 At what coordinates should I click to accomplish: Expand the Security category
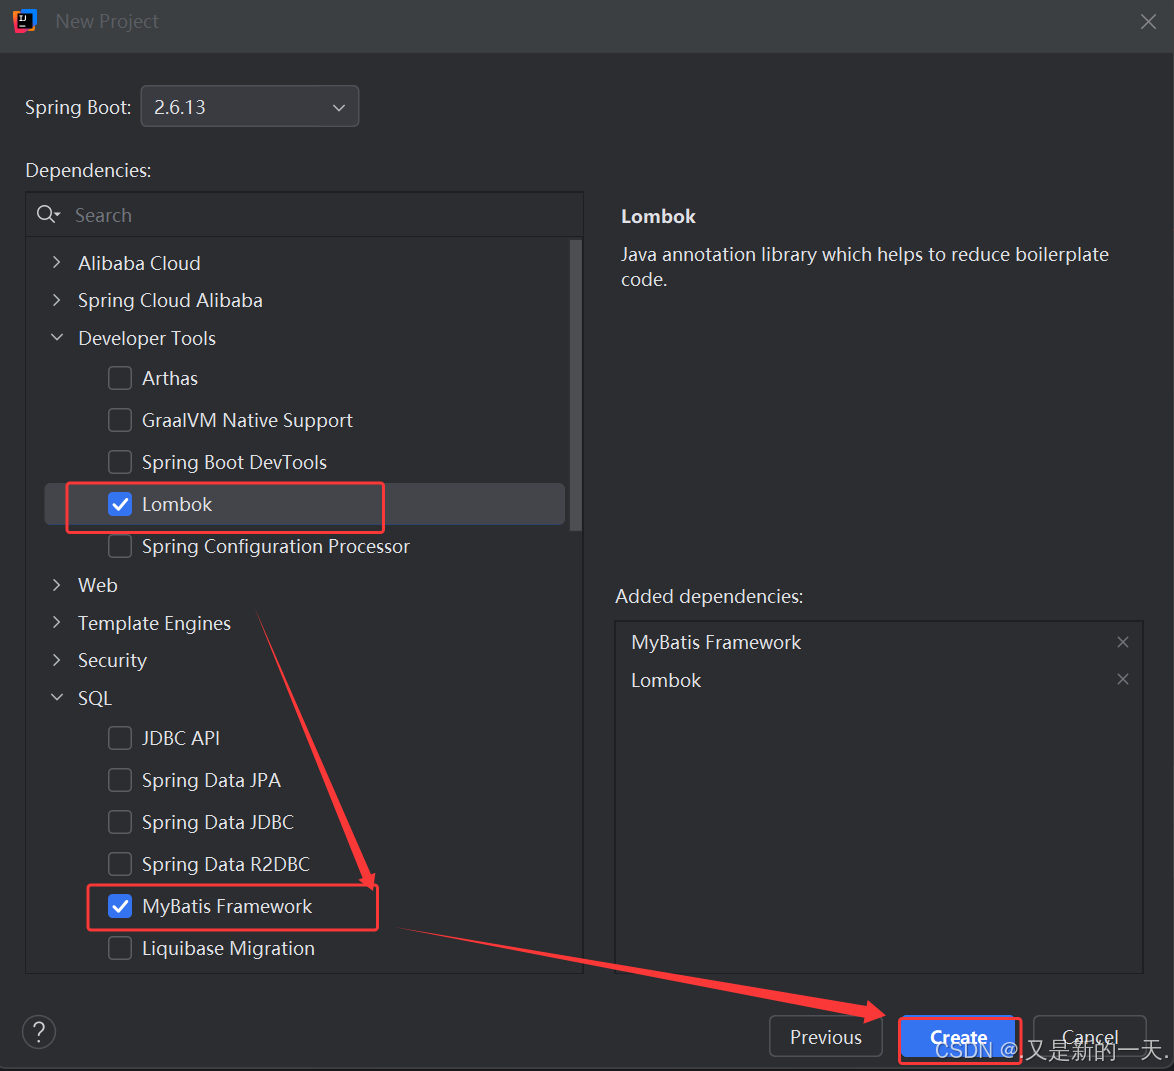[x=57, y=660]
